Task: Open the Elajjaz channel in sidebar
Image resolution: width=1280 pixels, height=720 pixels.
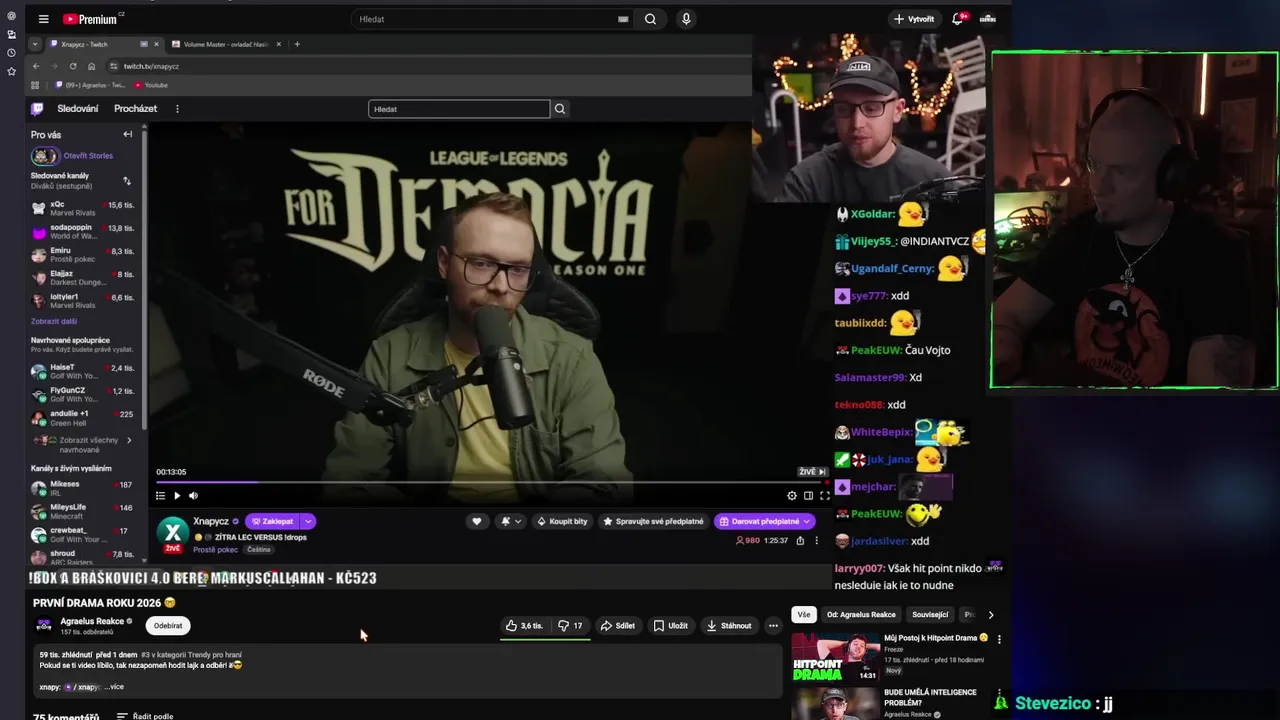Action: [83, 278]
